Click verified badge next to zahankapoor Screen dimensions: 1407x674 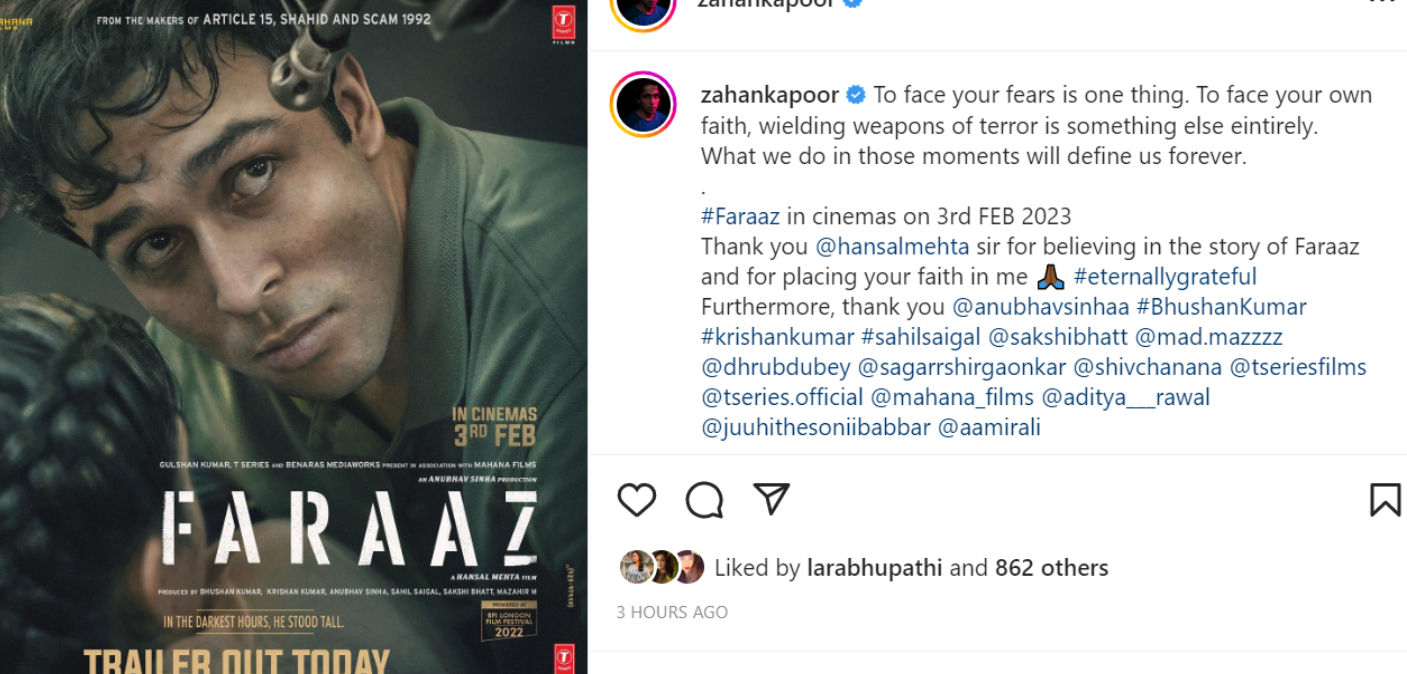(x=856, y=95)
